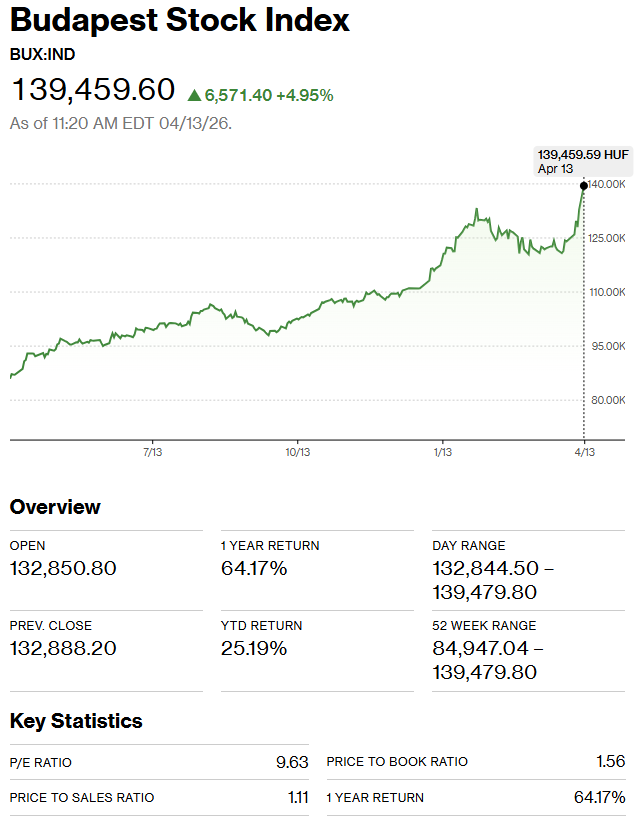Click the 7/13 date label on x-axis

coord(153,453)
